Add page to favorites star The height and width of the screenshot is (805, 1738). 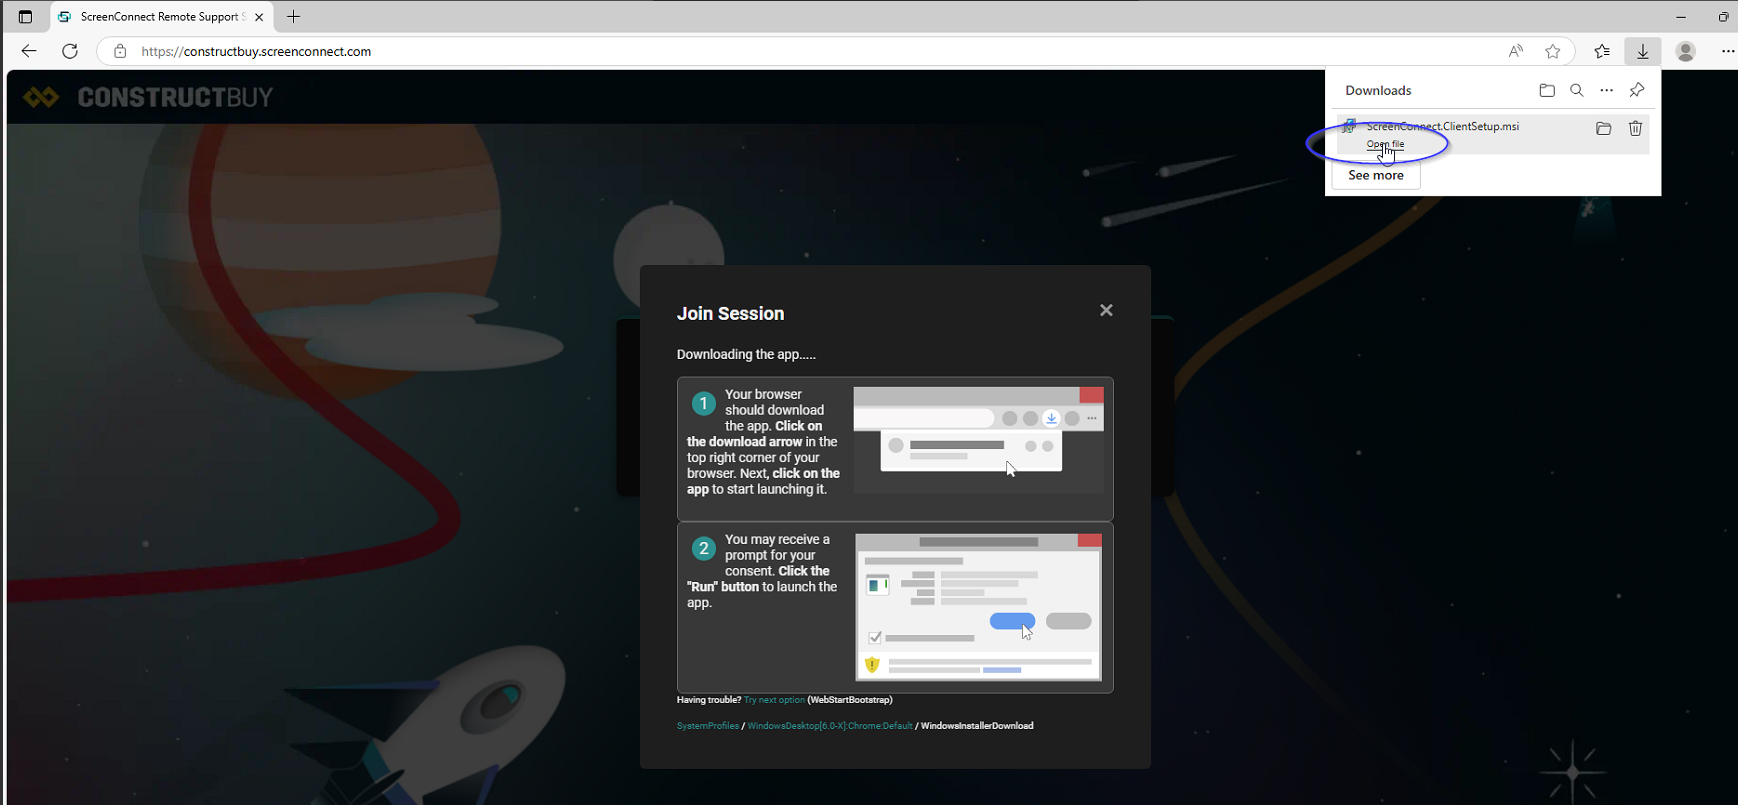pyautogui.click(x=1552, y=51)
